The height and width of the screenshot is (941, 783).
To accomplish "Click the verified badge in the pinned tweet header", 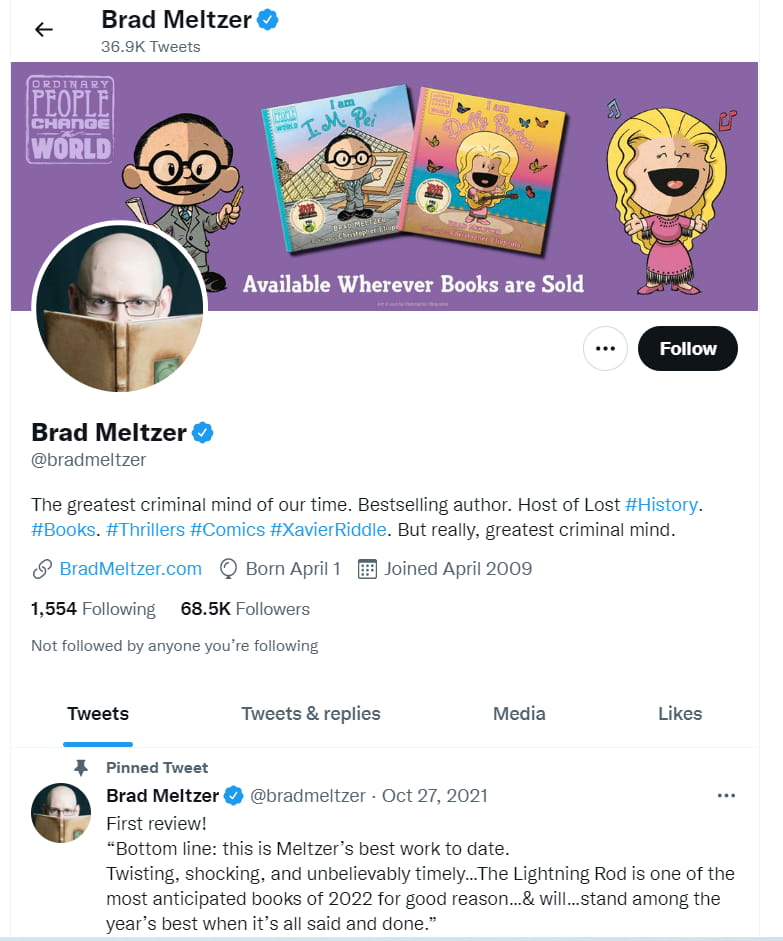I will pos(233,795).
